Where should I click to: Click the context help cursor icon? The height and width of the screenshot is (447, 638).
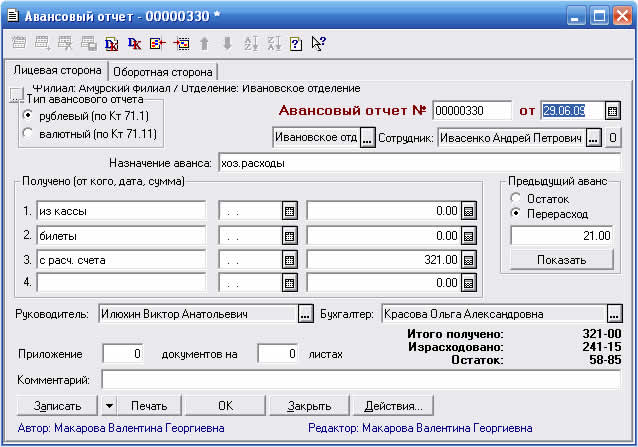click(x=319, y=44)
